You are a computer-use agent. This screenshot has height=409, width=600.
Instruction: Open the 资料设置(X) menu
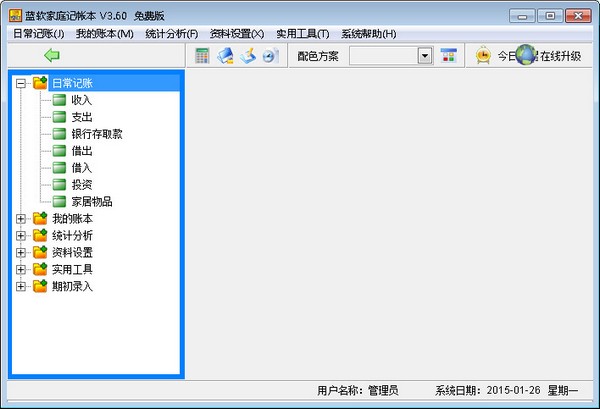point(237,34)
